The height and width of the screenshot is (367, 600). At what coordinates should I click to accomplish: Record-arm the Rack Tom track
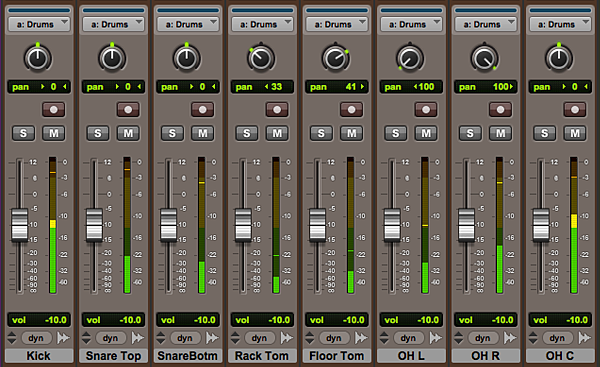[x=277, y=110]
